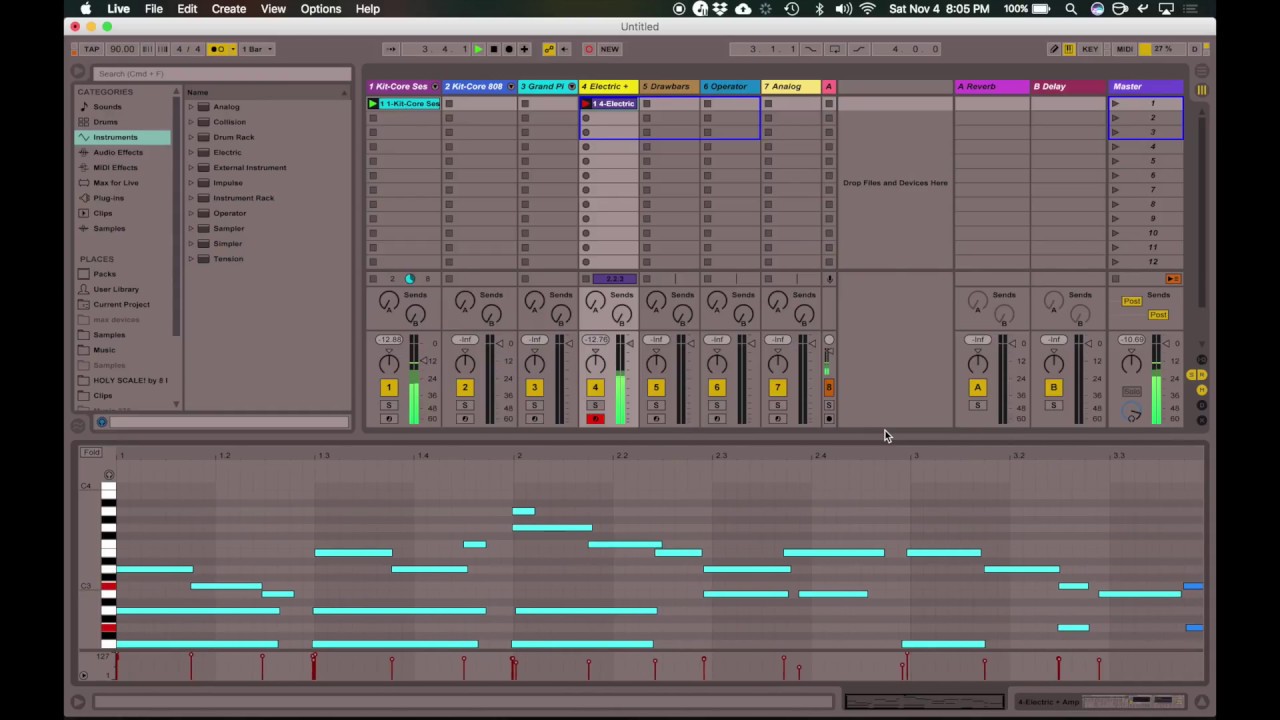
Task: Select the Audio Effects category
Action: [118, 152]
